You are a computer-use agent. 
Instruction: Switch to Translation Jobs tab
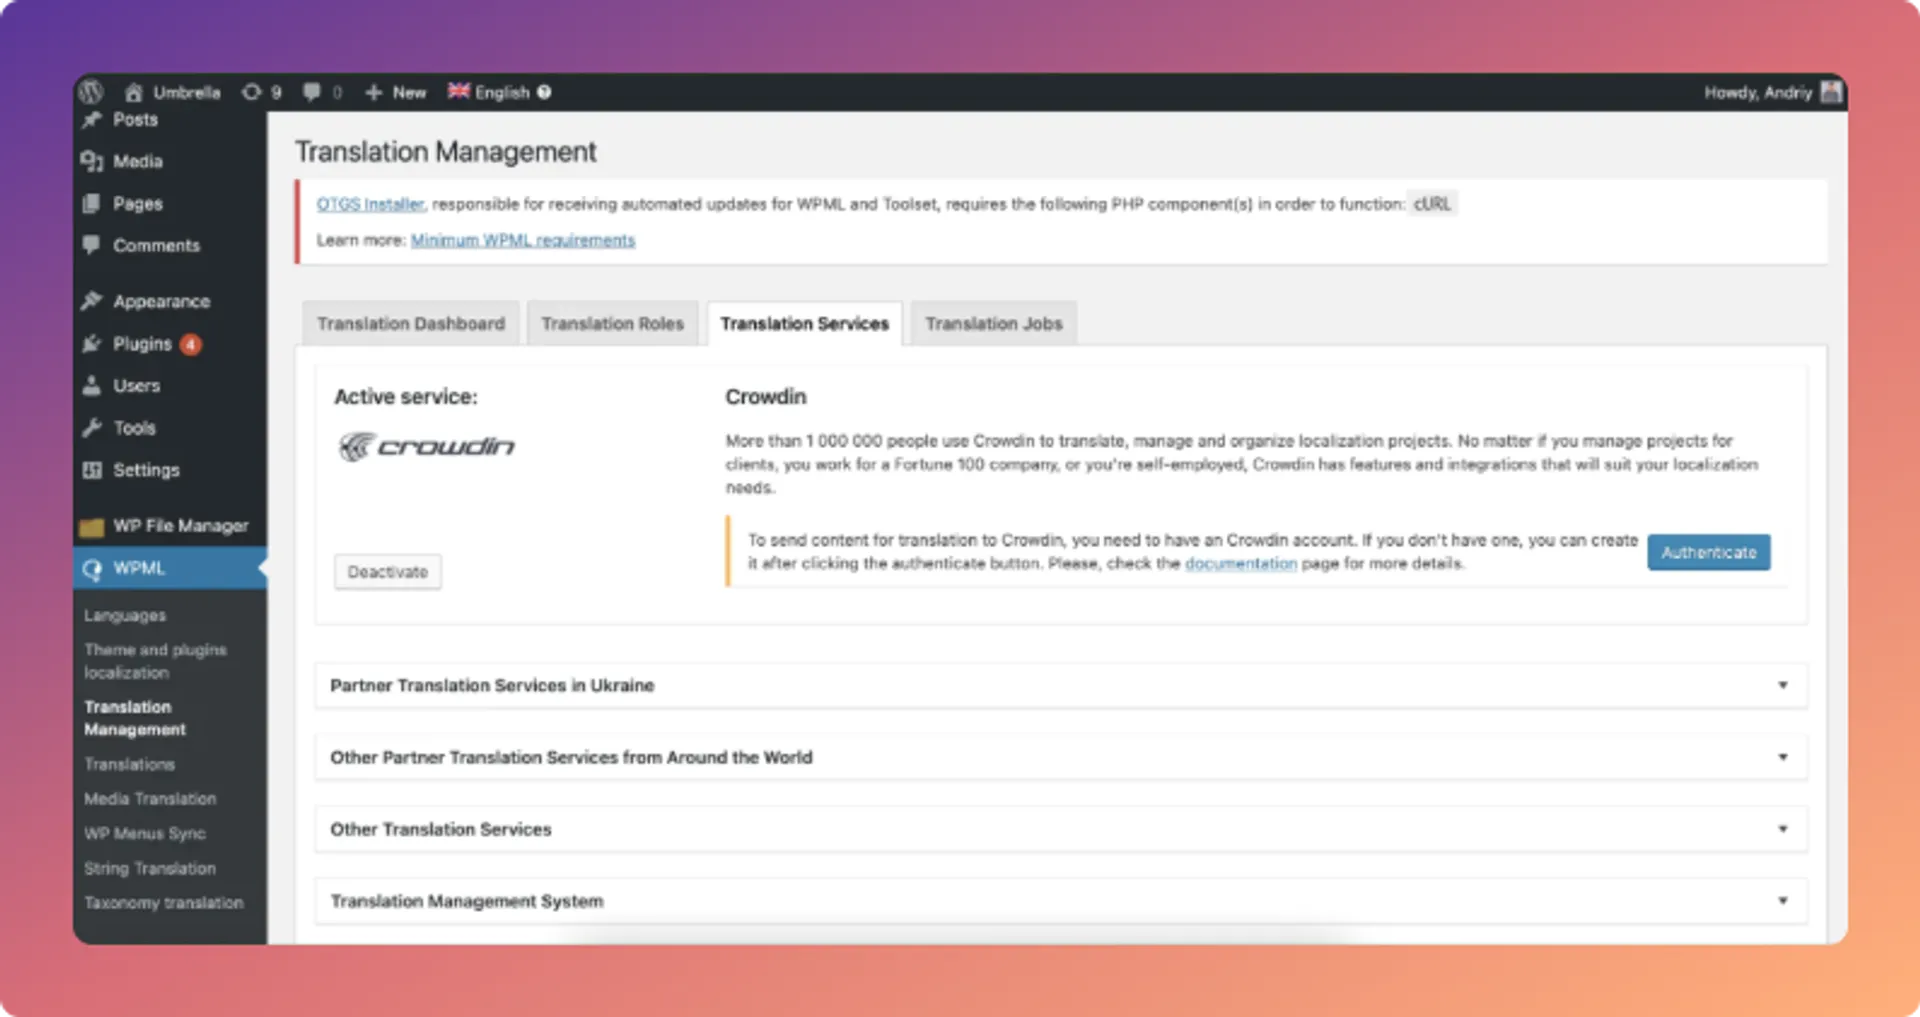point(994,323)
